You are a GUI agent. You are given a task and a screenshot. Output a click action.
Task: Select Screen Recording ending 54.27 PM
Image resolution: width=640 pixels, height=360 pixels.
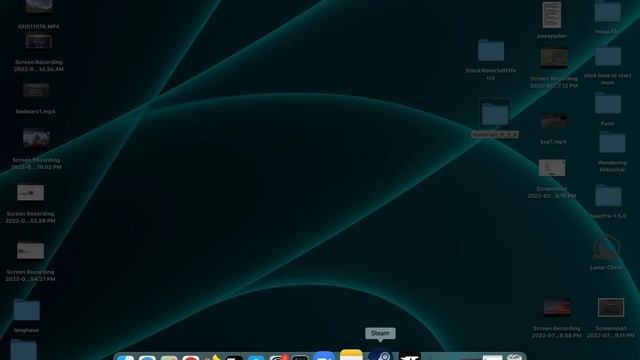[x=31, y=251]
